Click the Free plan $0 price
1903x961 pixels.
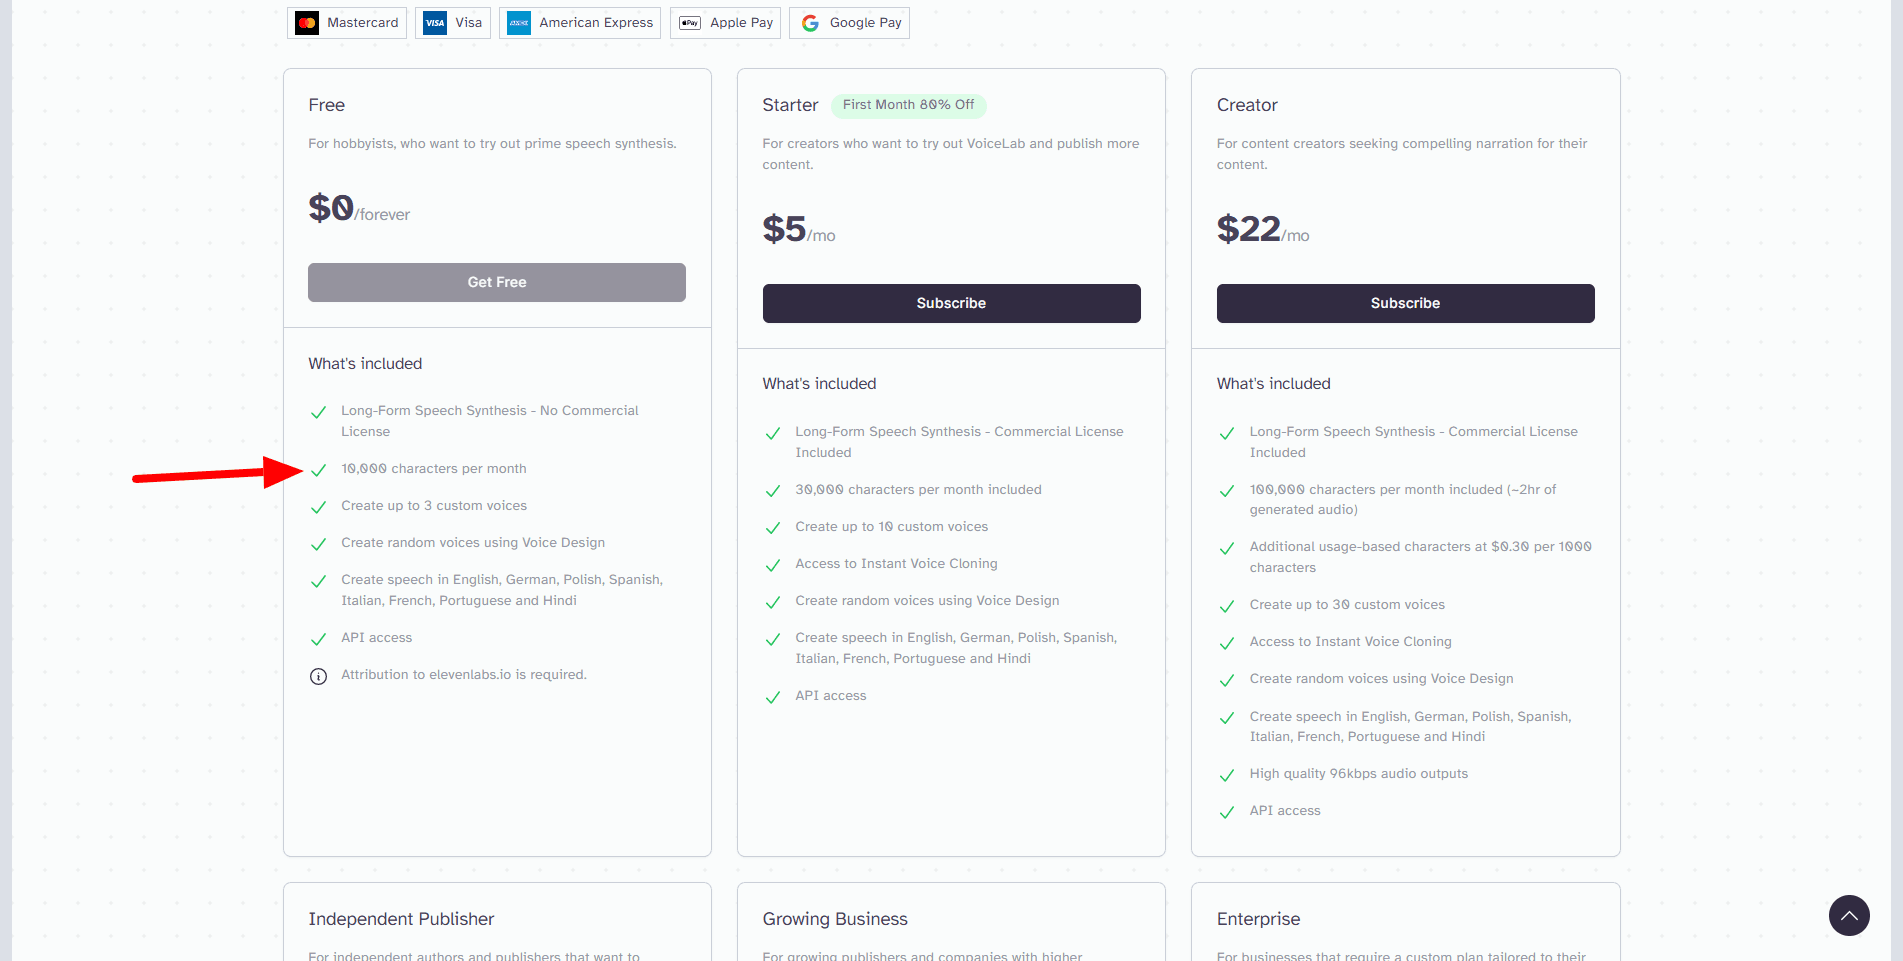tap(331, 208)
